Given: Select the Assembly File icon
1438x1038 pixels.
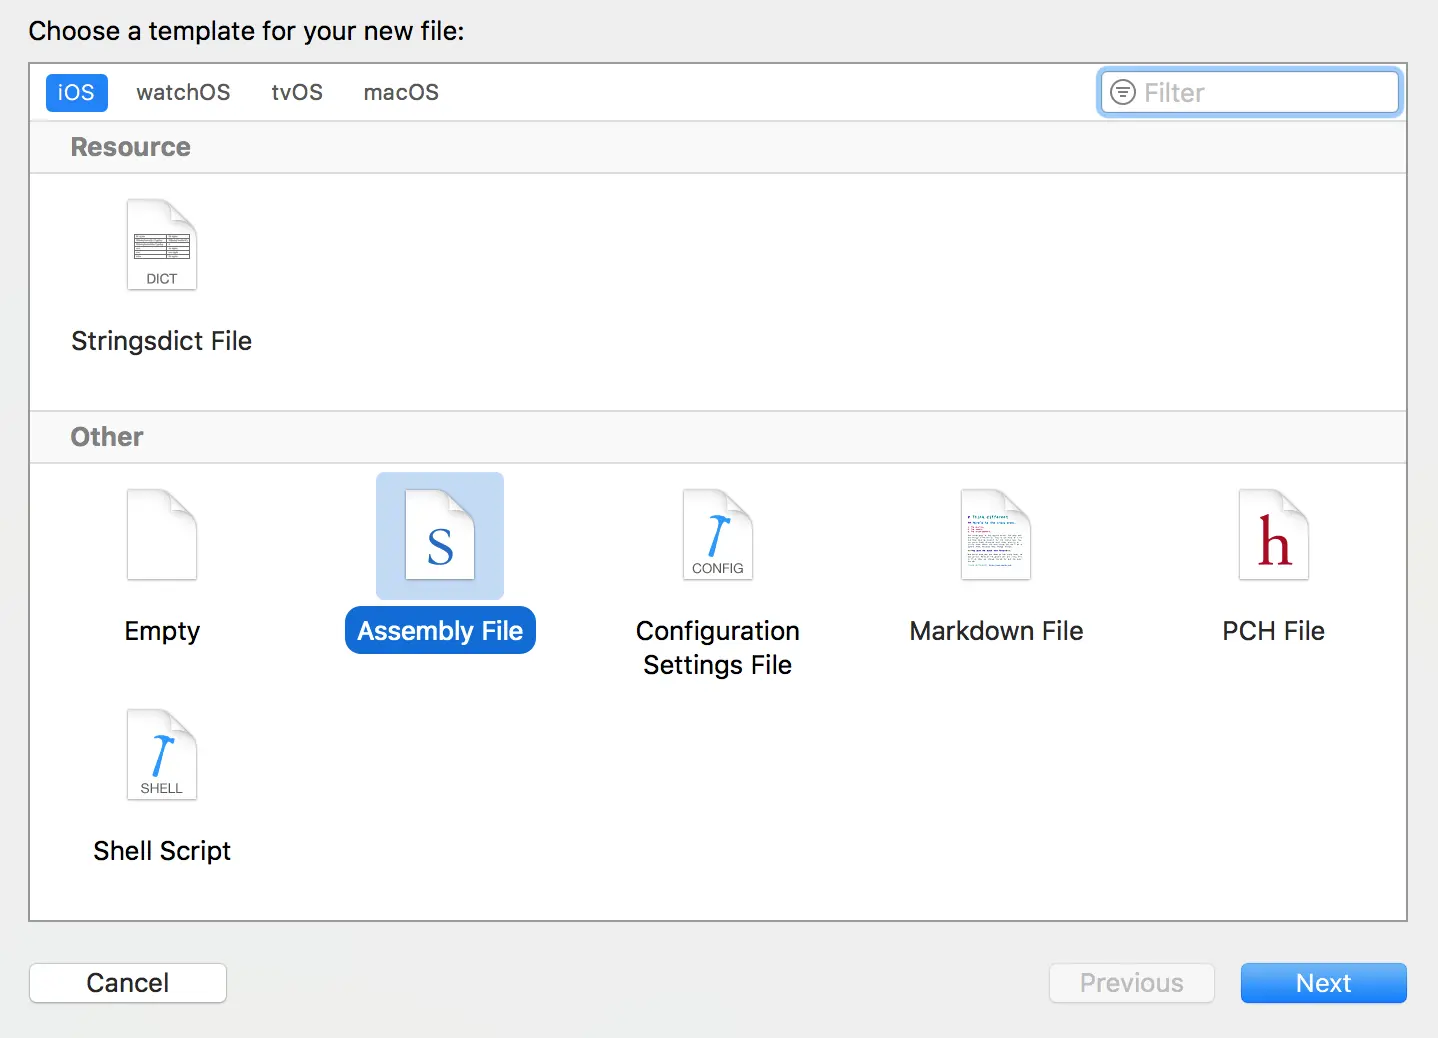Looking at the screenshot, I should pyautogui.click(x=440, y=535).
